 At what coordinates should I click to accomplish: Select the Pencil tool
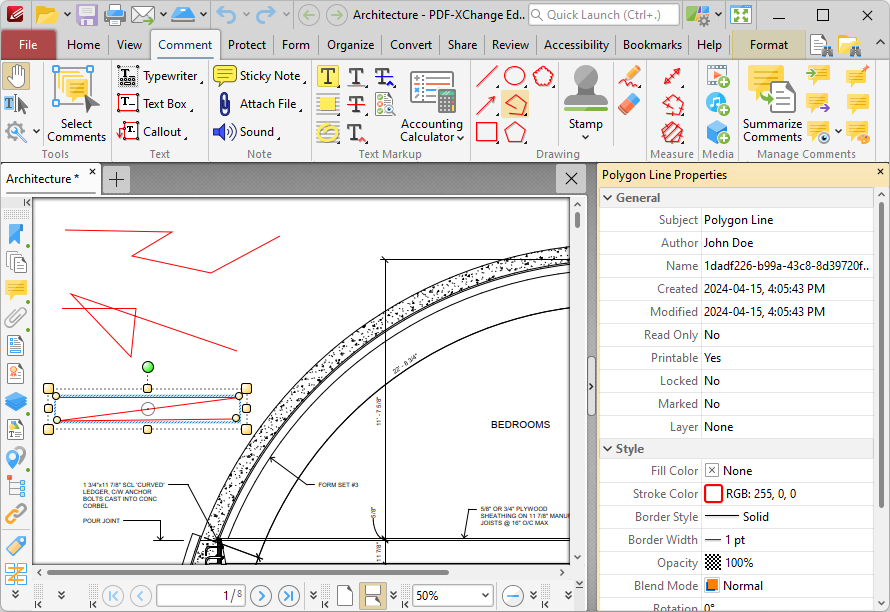click(x=629, y=76)
